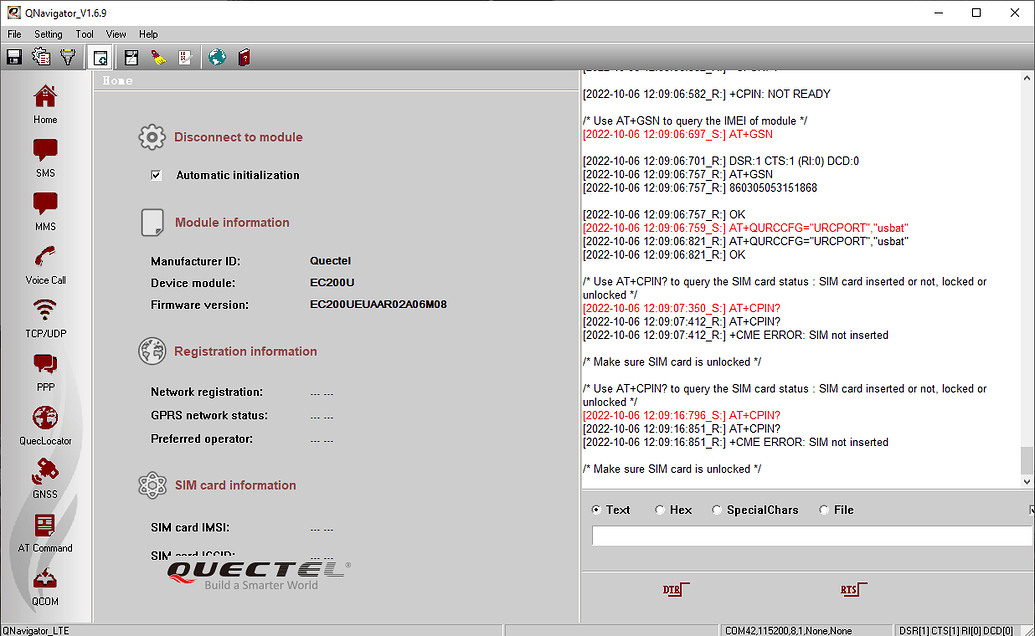The height and width of the screenshot is (636, 1035).
Task: Open the Setting menu
Action: pyautogui.click(x=48, y=33)
